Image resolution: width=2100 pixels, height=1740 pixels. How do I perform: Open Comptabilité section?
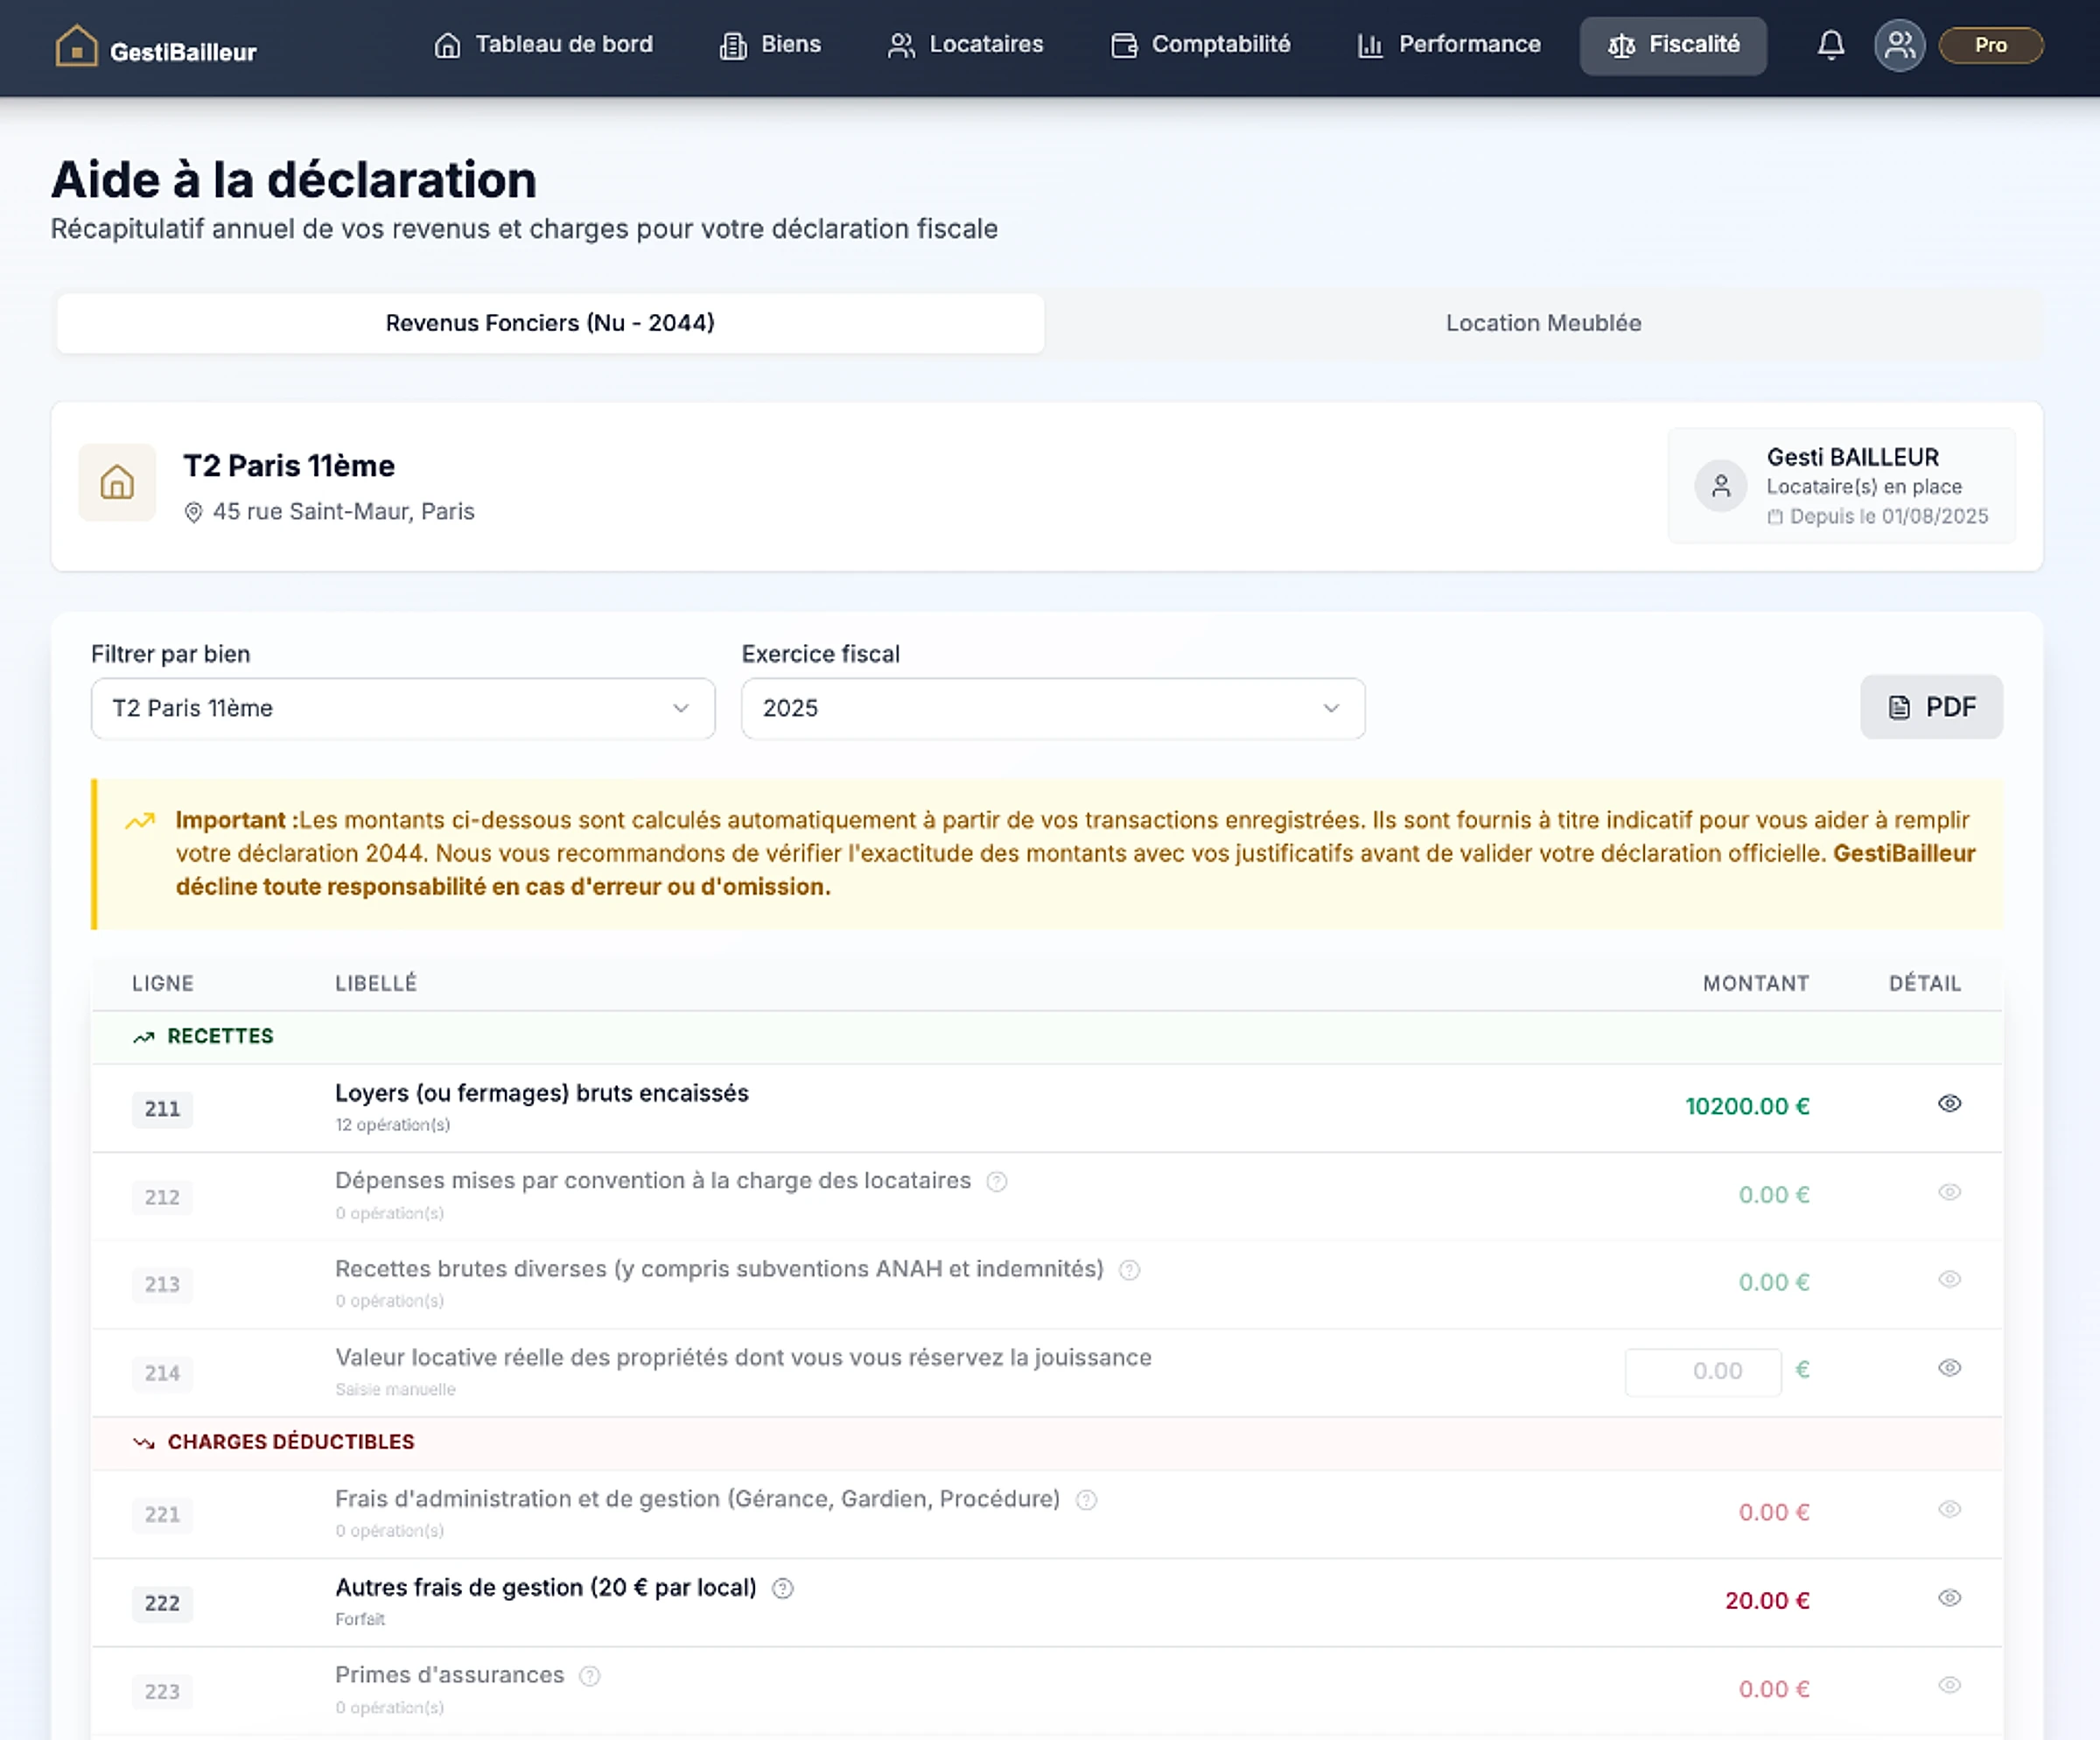(x=1200, y=45)
